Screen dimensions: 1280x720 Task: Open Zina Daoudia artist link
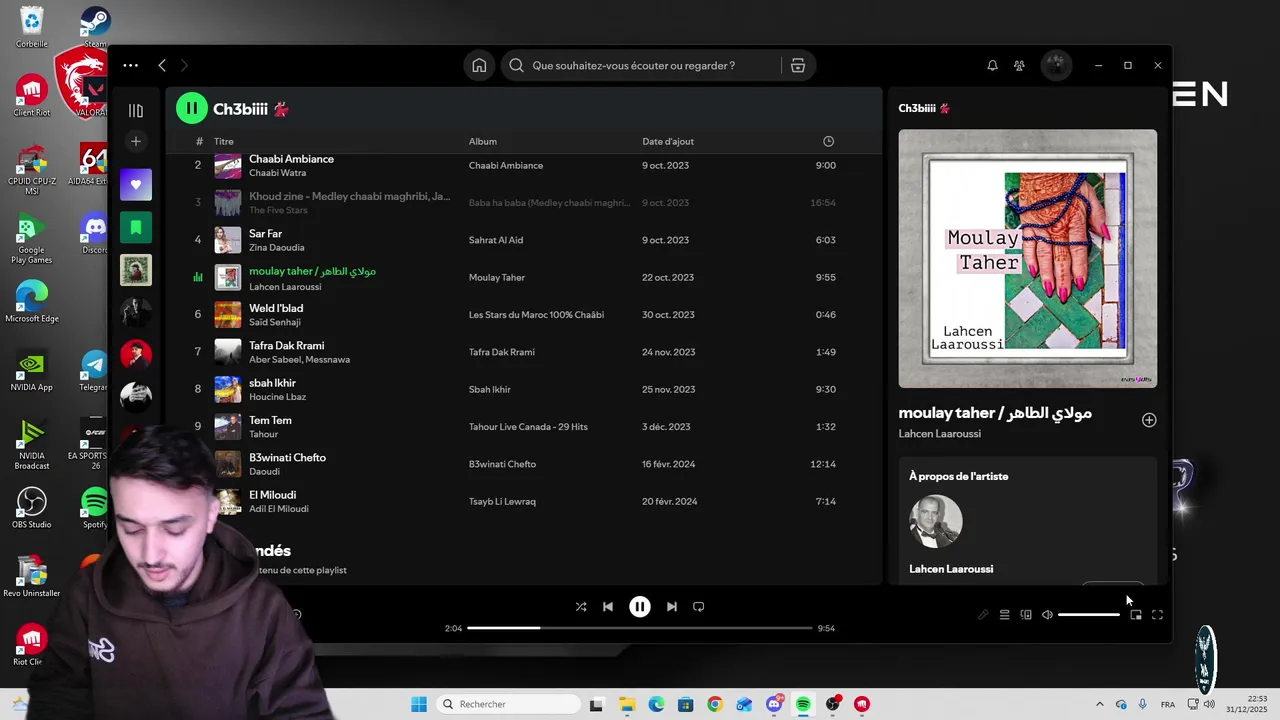pyautogui.click(x=277, y=248)
